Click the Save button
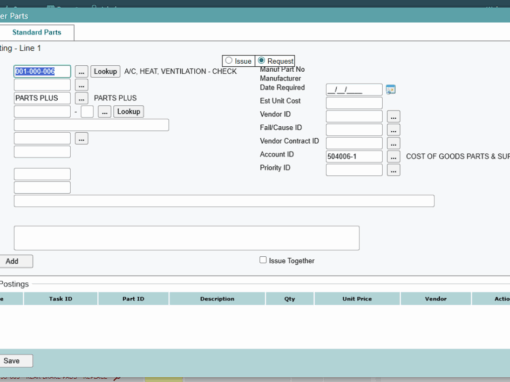The image size is (510, 382). [x=16, y=361]
